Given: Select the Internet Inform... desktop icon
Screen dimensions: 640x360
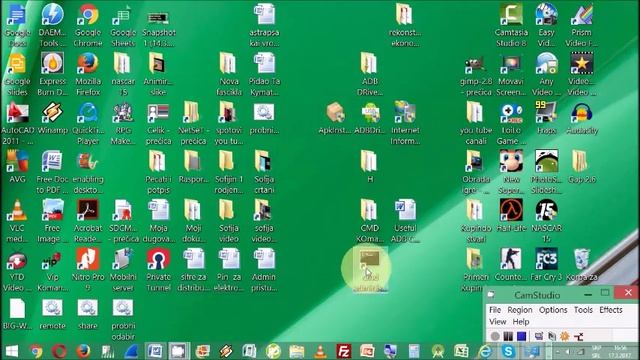Looking at the screenshot, I should coord(405,123).
